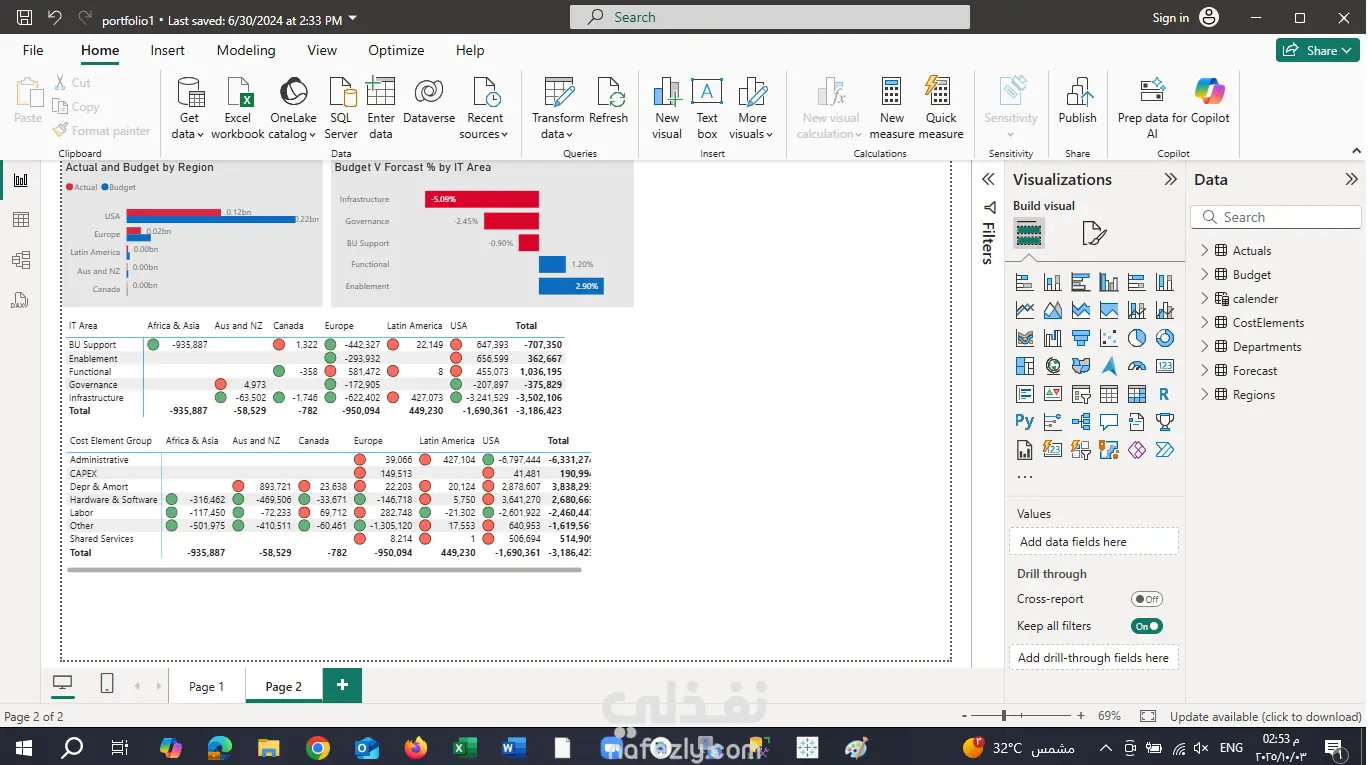
Task: Go to the Page 1 tab
Action: coord(207,686)
